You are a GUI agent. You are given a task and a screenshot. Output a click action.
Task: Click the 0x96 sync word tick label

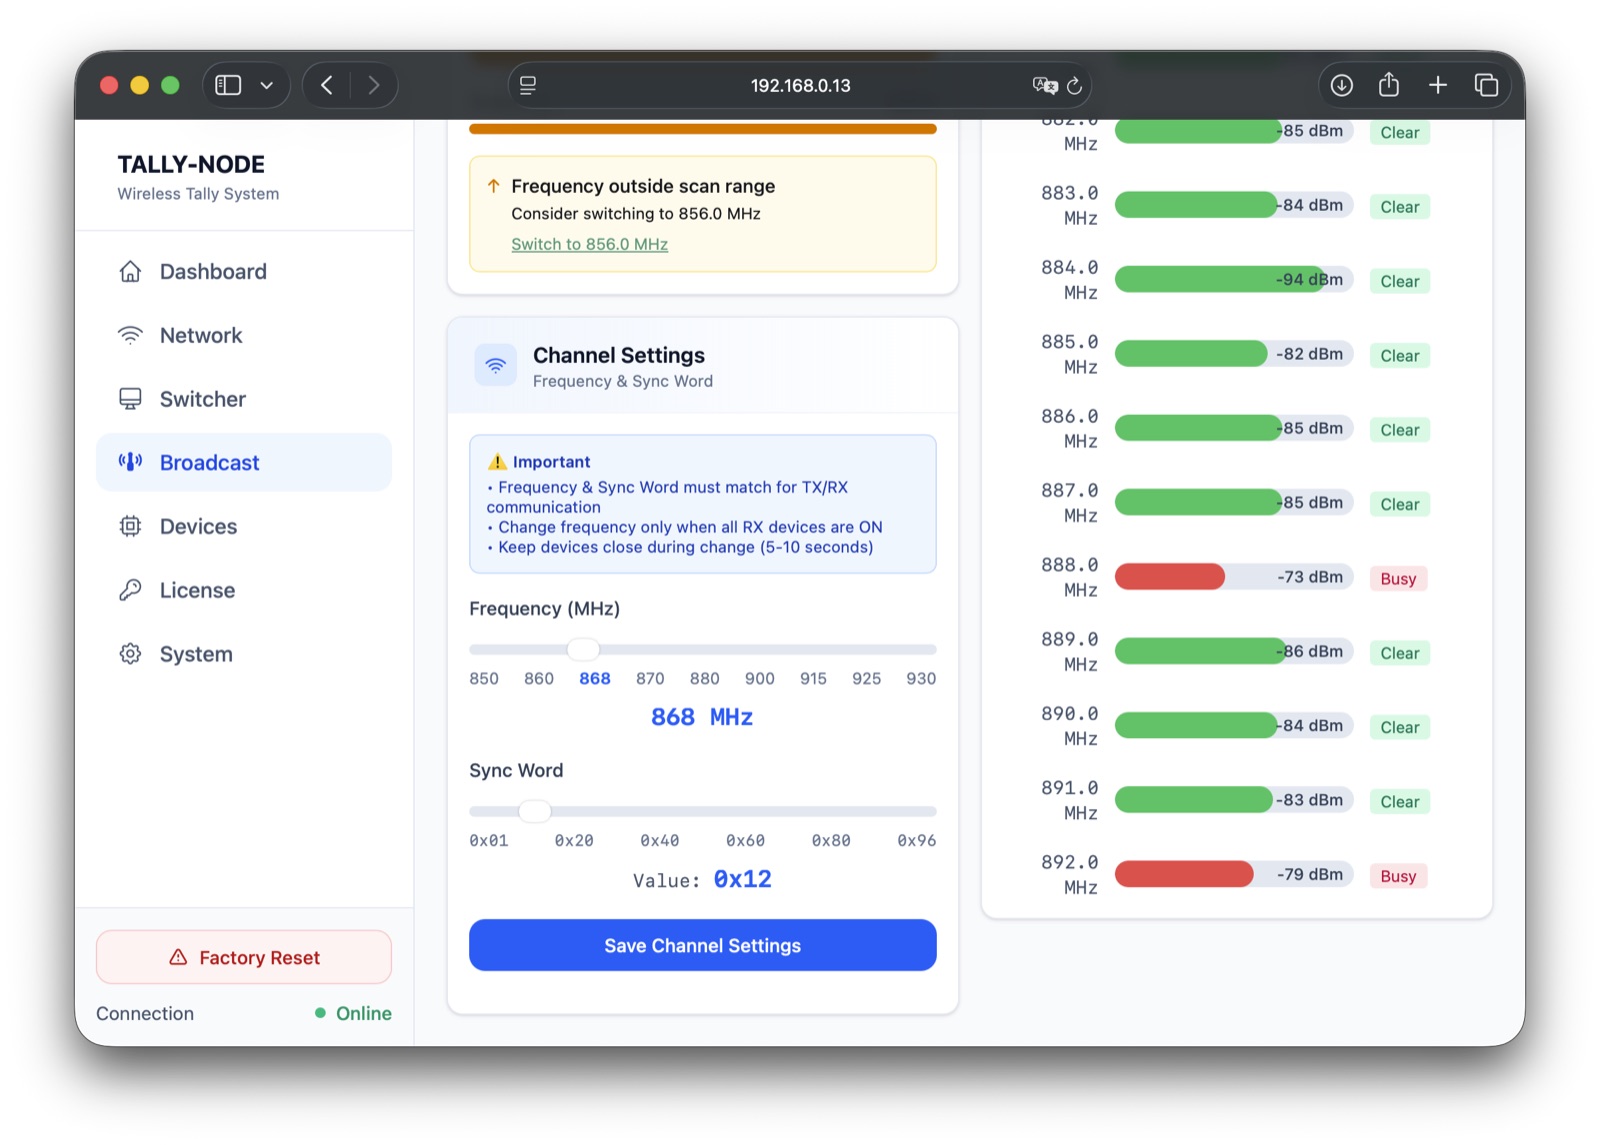coord(917,840)
